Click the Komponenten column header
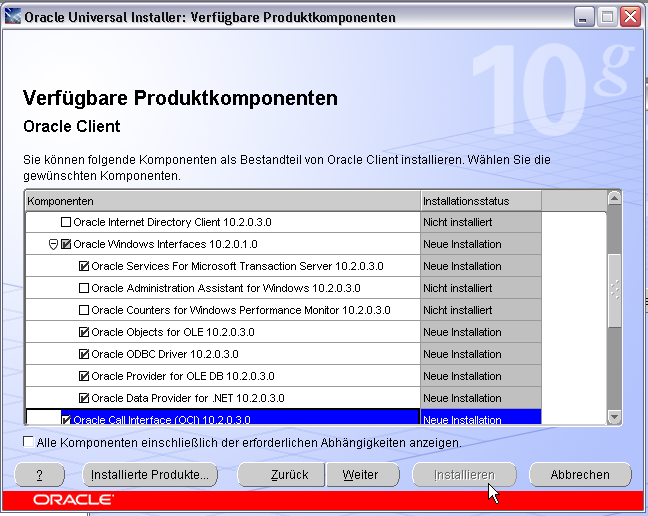This screenshot has height=516, width=648. [x=223, y=201]
